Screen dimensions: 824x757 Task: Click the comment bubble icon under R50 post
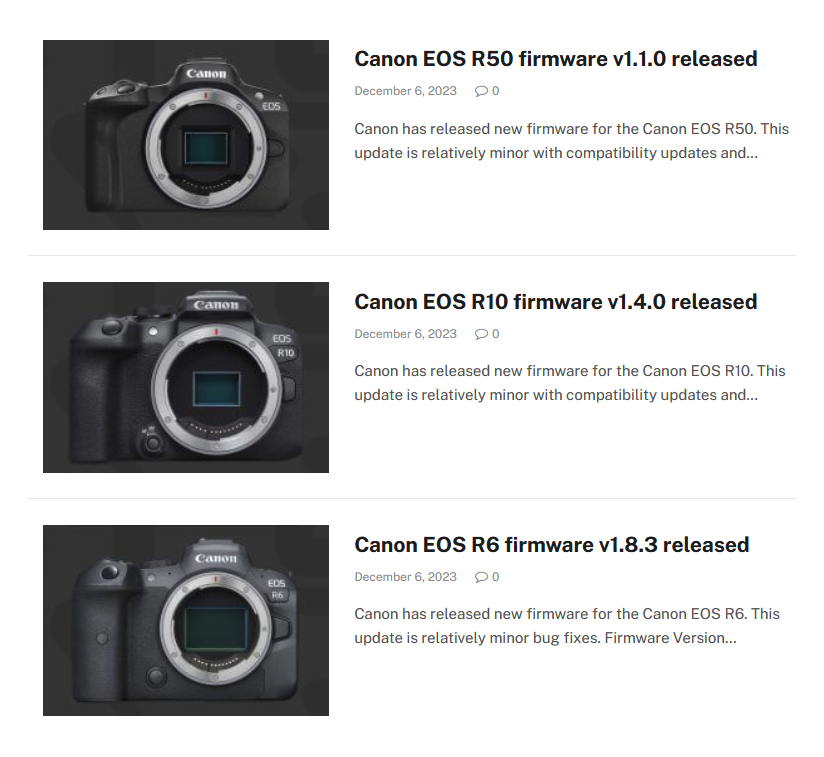point(481,91)
